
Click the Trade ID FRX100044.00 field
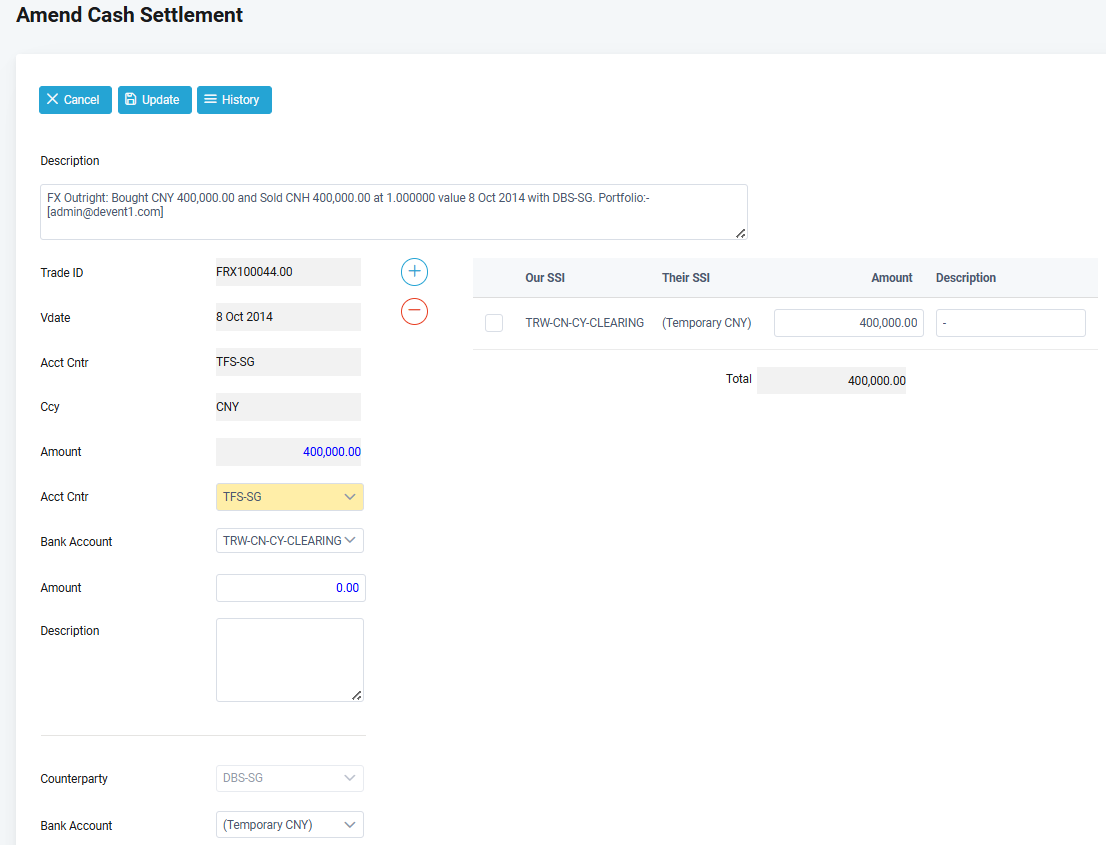(x=288, y=272)
